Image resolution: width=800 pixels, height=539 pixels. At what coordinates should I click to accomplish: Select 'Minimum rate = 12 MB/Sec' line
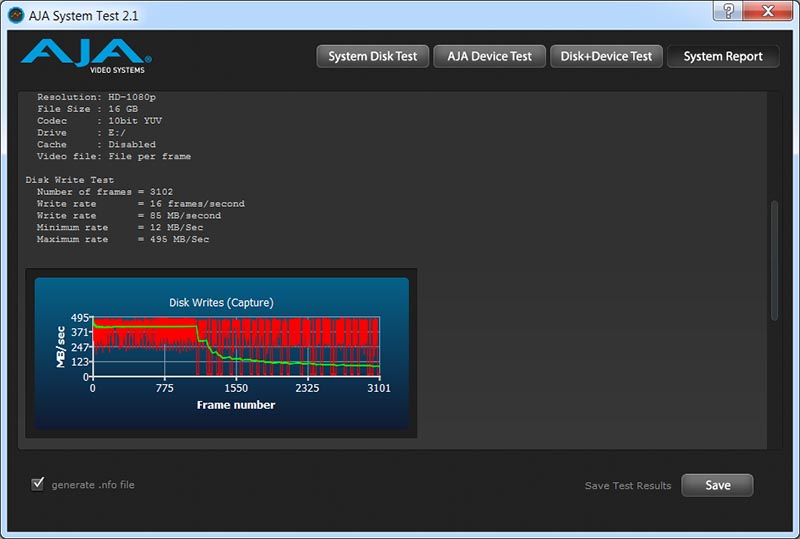120,227
